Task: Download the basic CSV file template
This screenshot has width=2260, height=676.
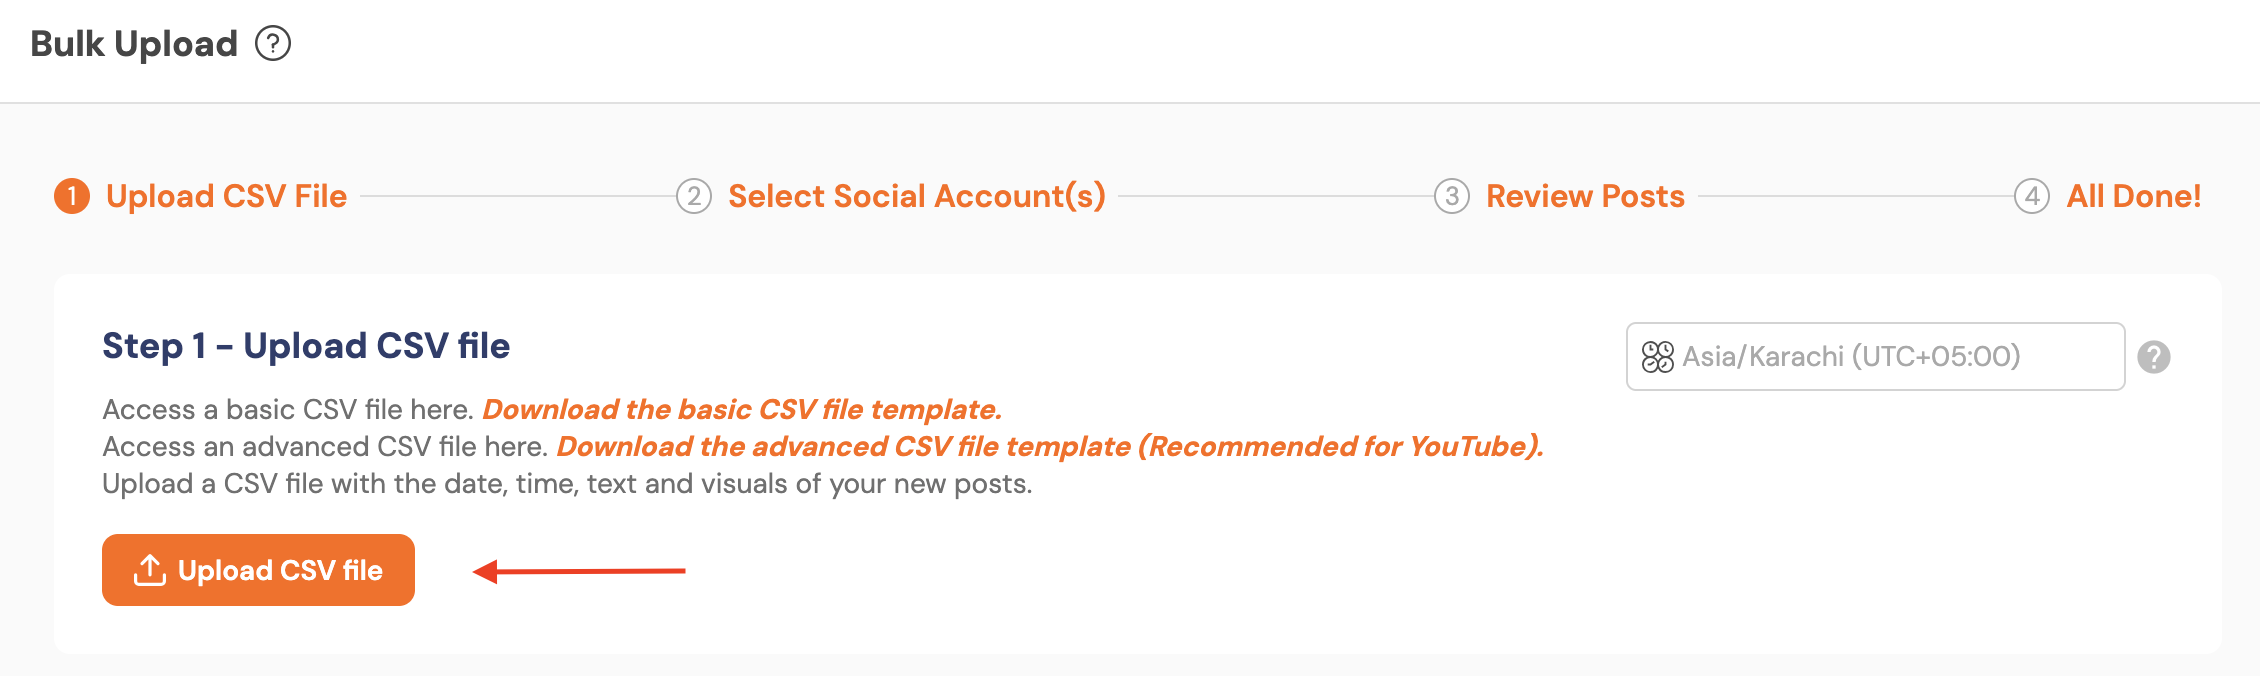Action: pos(741,410)
